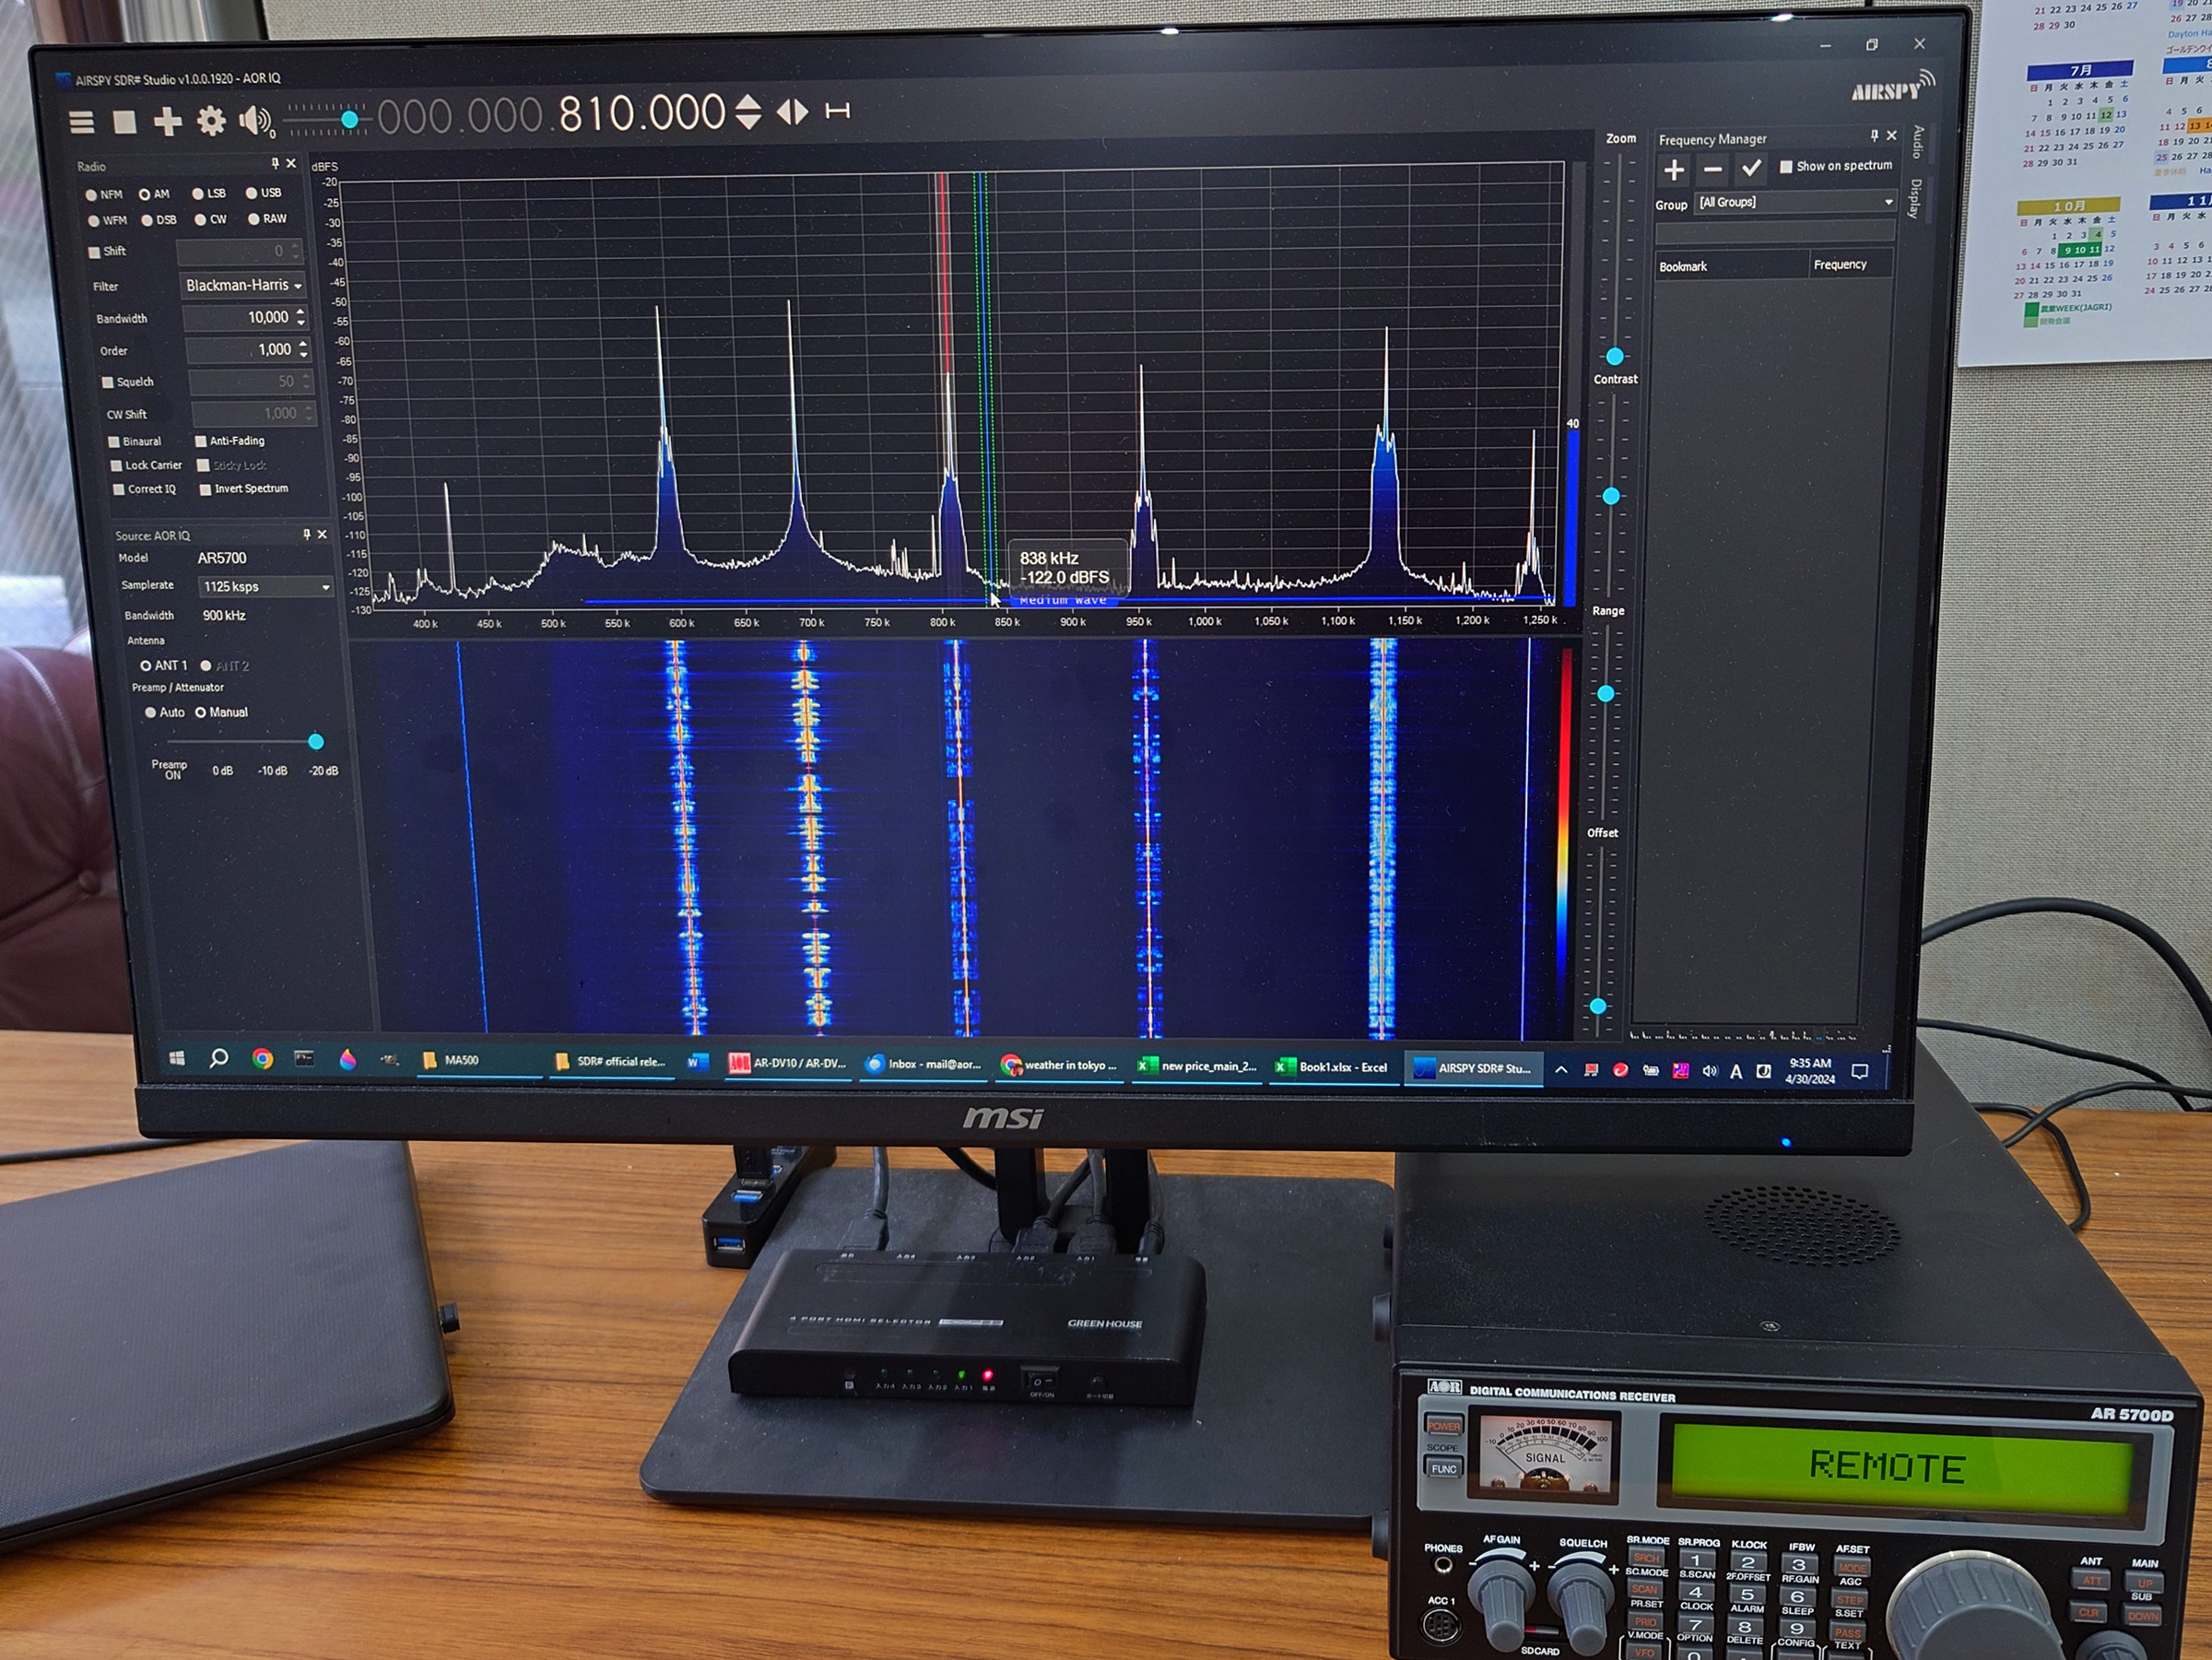Screen dimensions: 2212x1660
Task: Close the Radio panel
Action: (291, 163)
